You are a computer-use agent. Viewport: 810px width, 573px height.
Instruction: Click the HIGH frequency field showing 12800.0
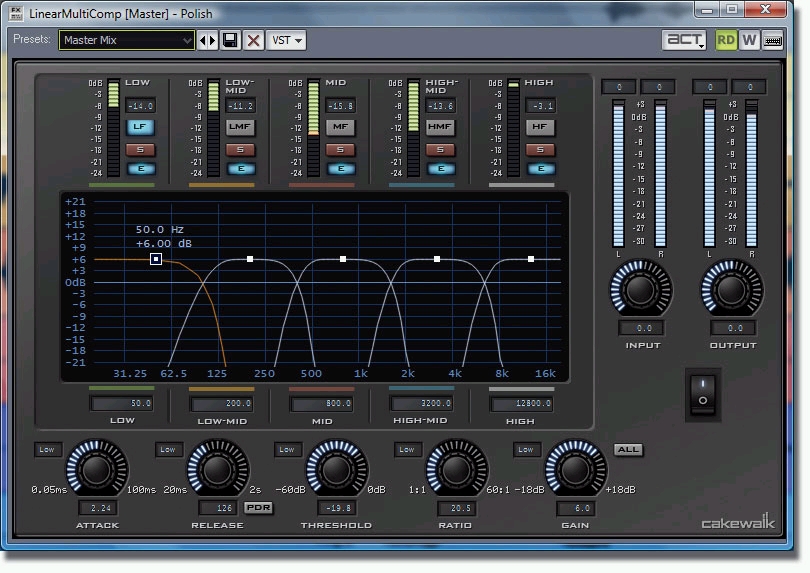pyautogui.click(x=522, y=403)
